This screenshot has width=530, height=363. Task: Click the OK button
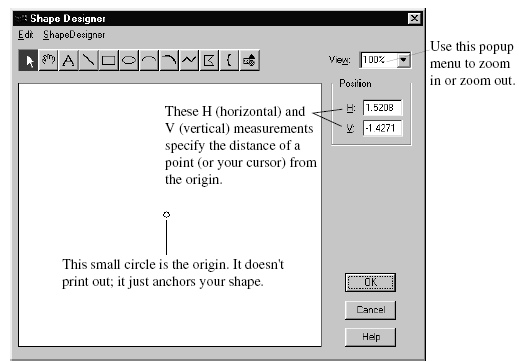pos(370,282)
